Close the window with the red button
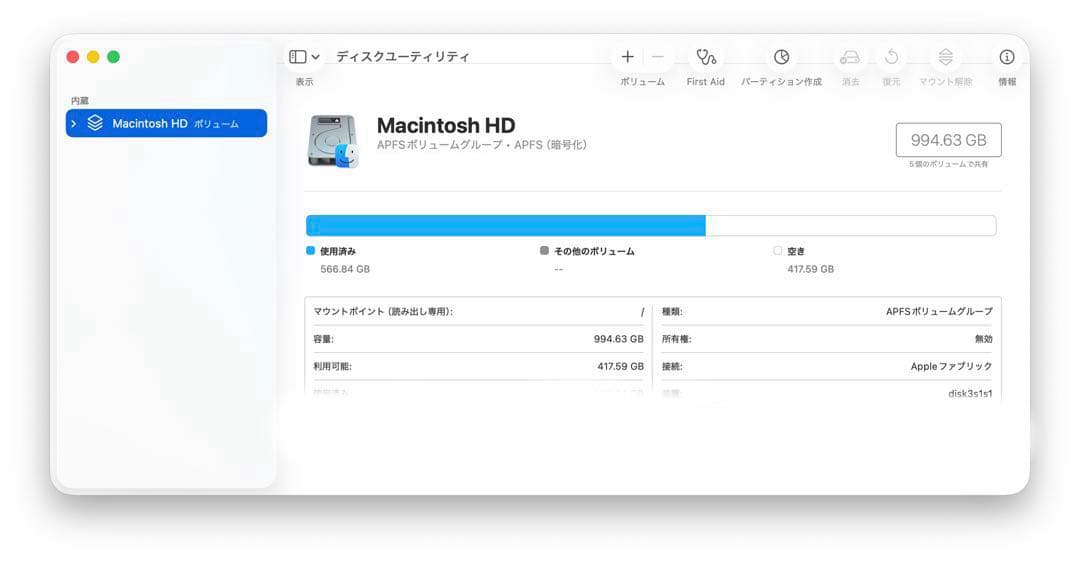Image resolution: width=1080 pixels, height=561 pixels. 73,57
